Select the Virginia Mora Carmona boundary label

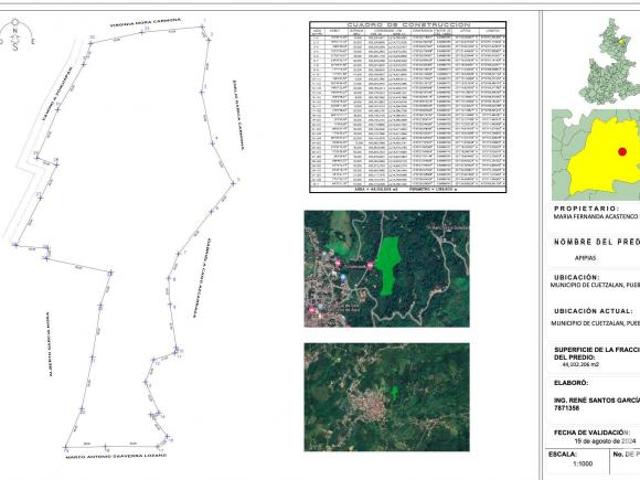tap(146, 23)
